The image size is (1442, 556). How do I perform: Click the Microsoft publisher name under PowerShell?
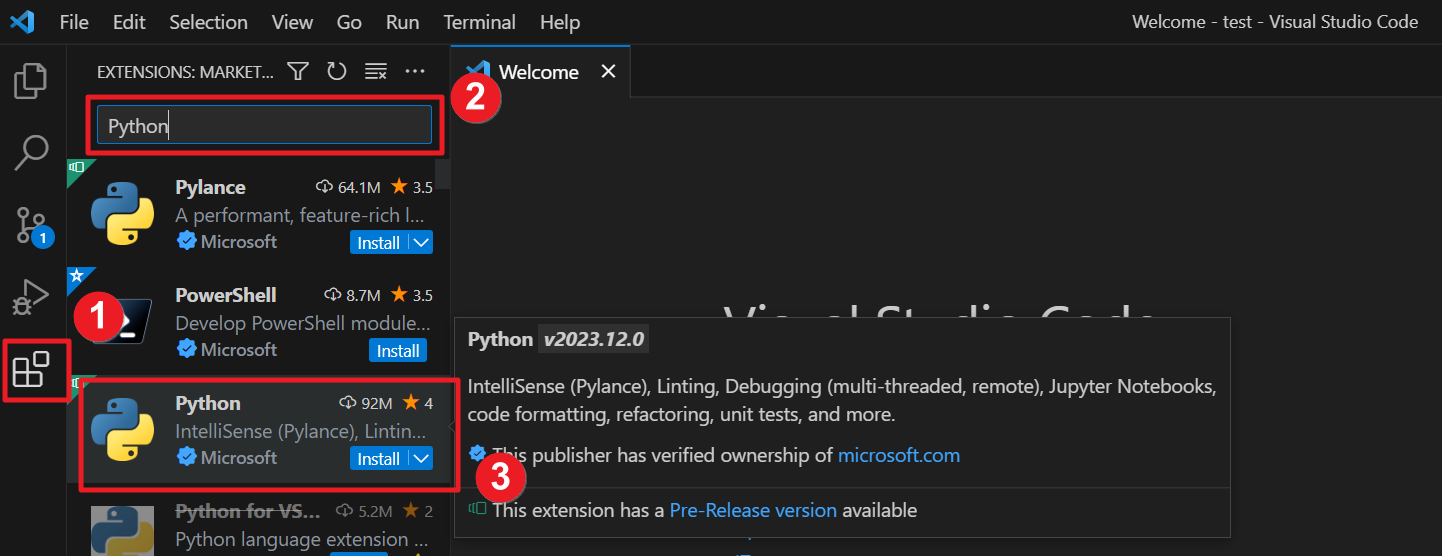pos(239,349)
